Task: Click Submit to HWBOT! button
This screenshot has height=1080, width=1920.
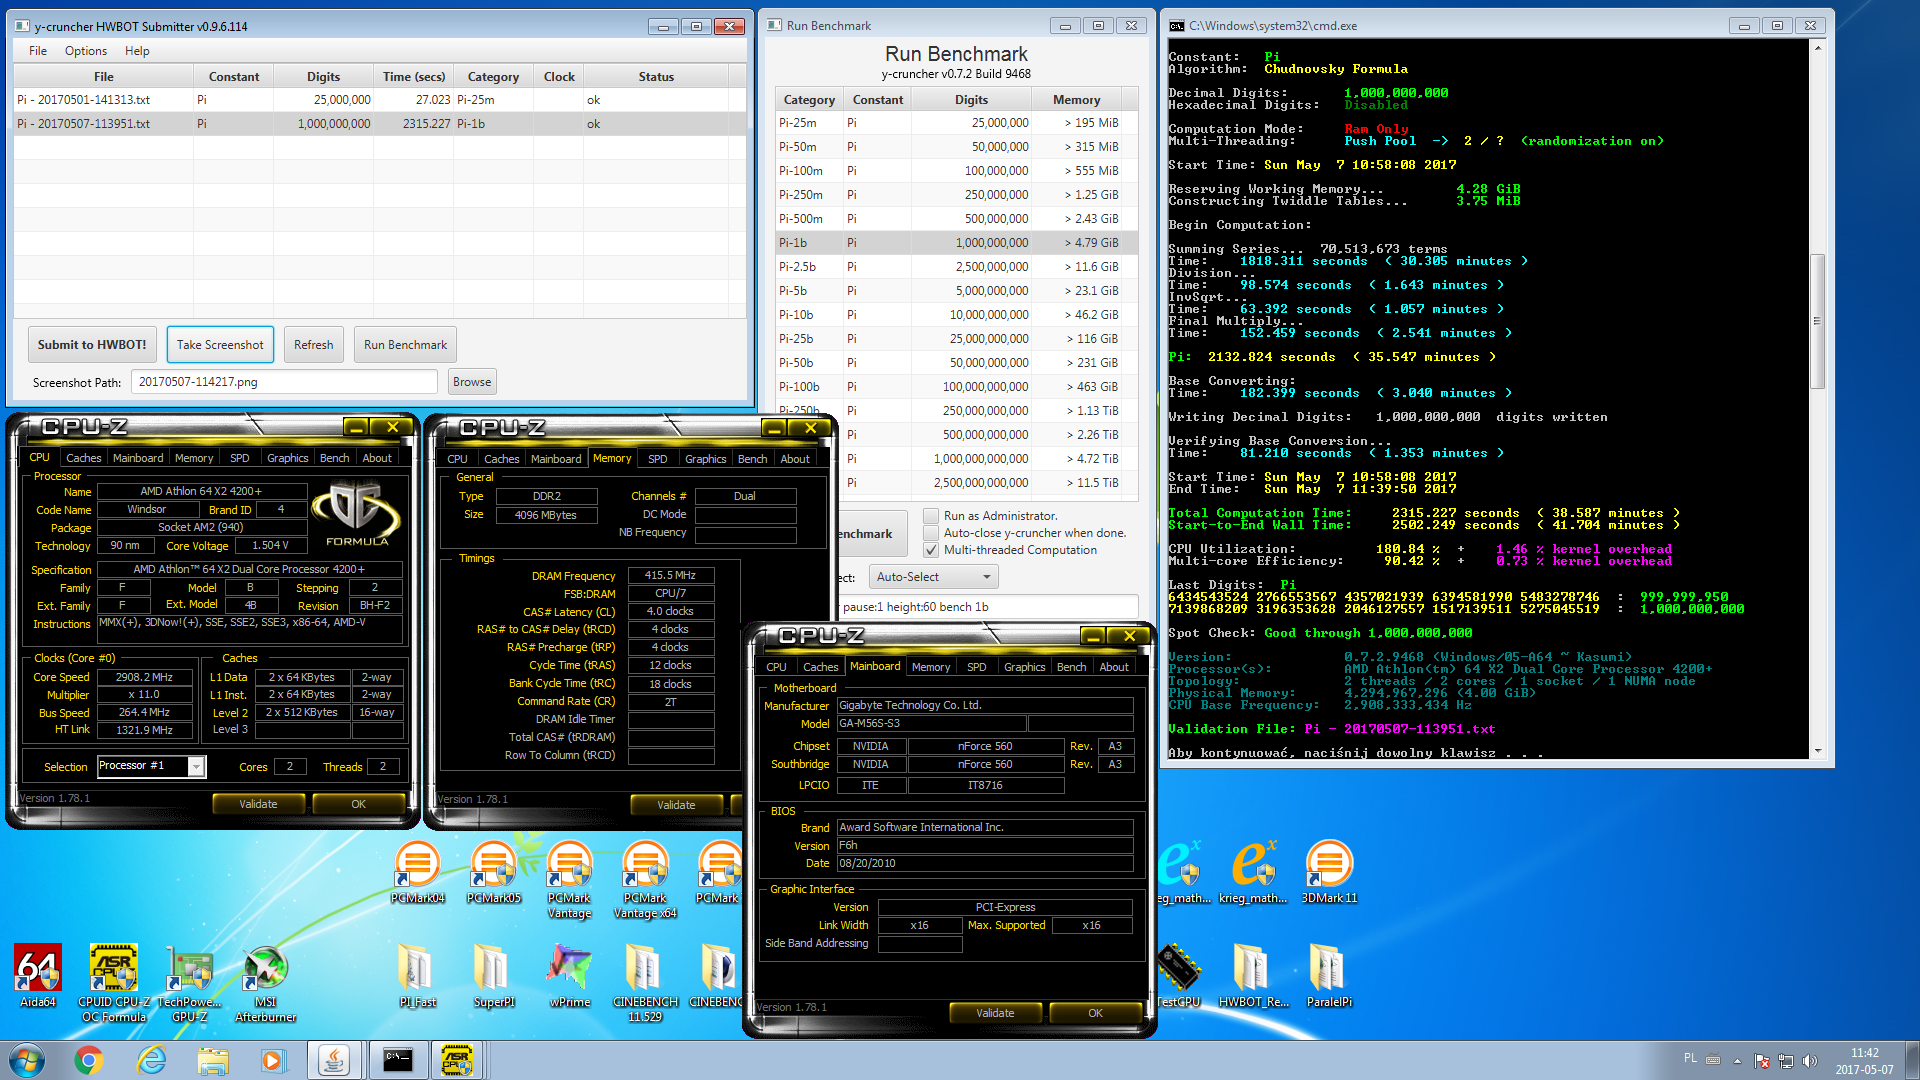Action: click(92, 345)
